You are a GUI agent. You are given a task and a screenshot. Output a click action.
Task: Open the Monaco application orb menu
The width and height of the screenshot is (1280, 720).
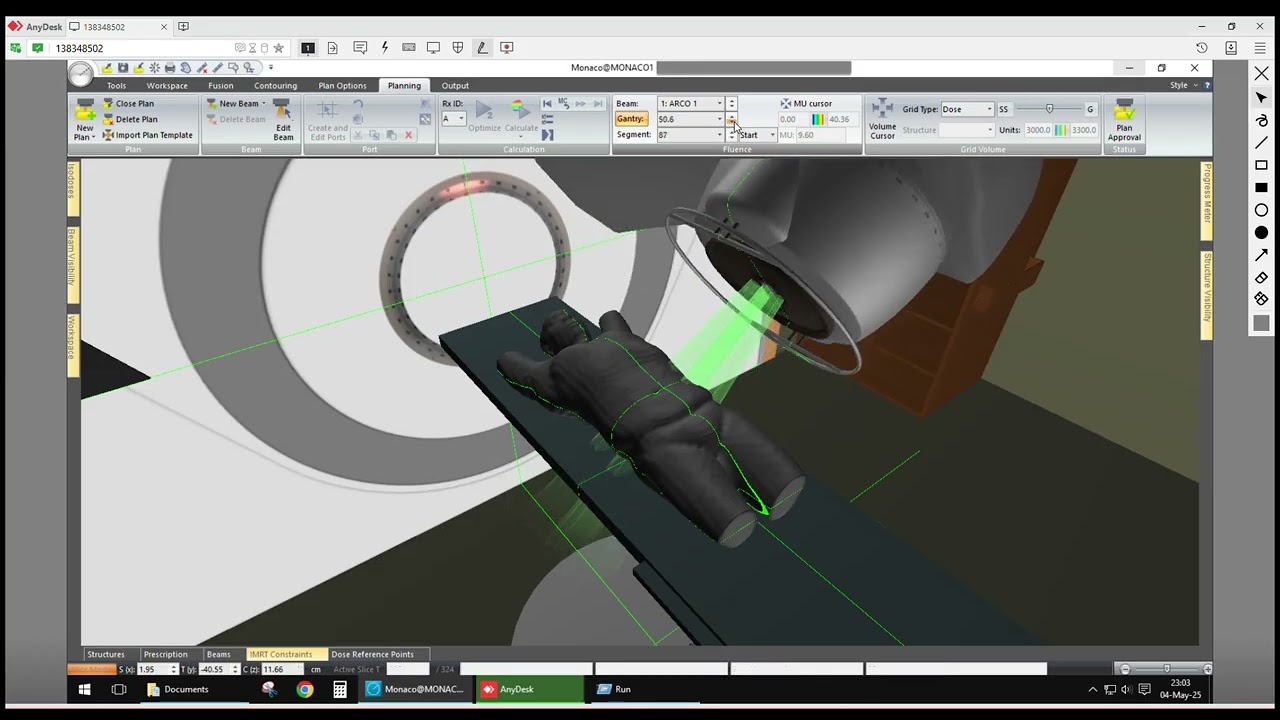pos(81,73)
